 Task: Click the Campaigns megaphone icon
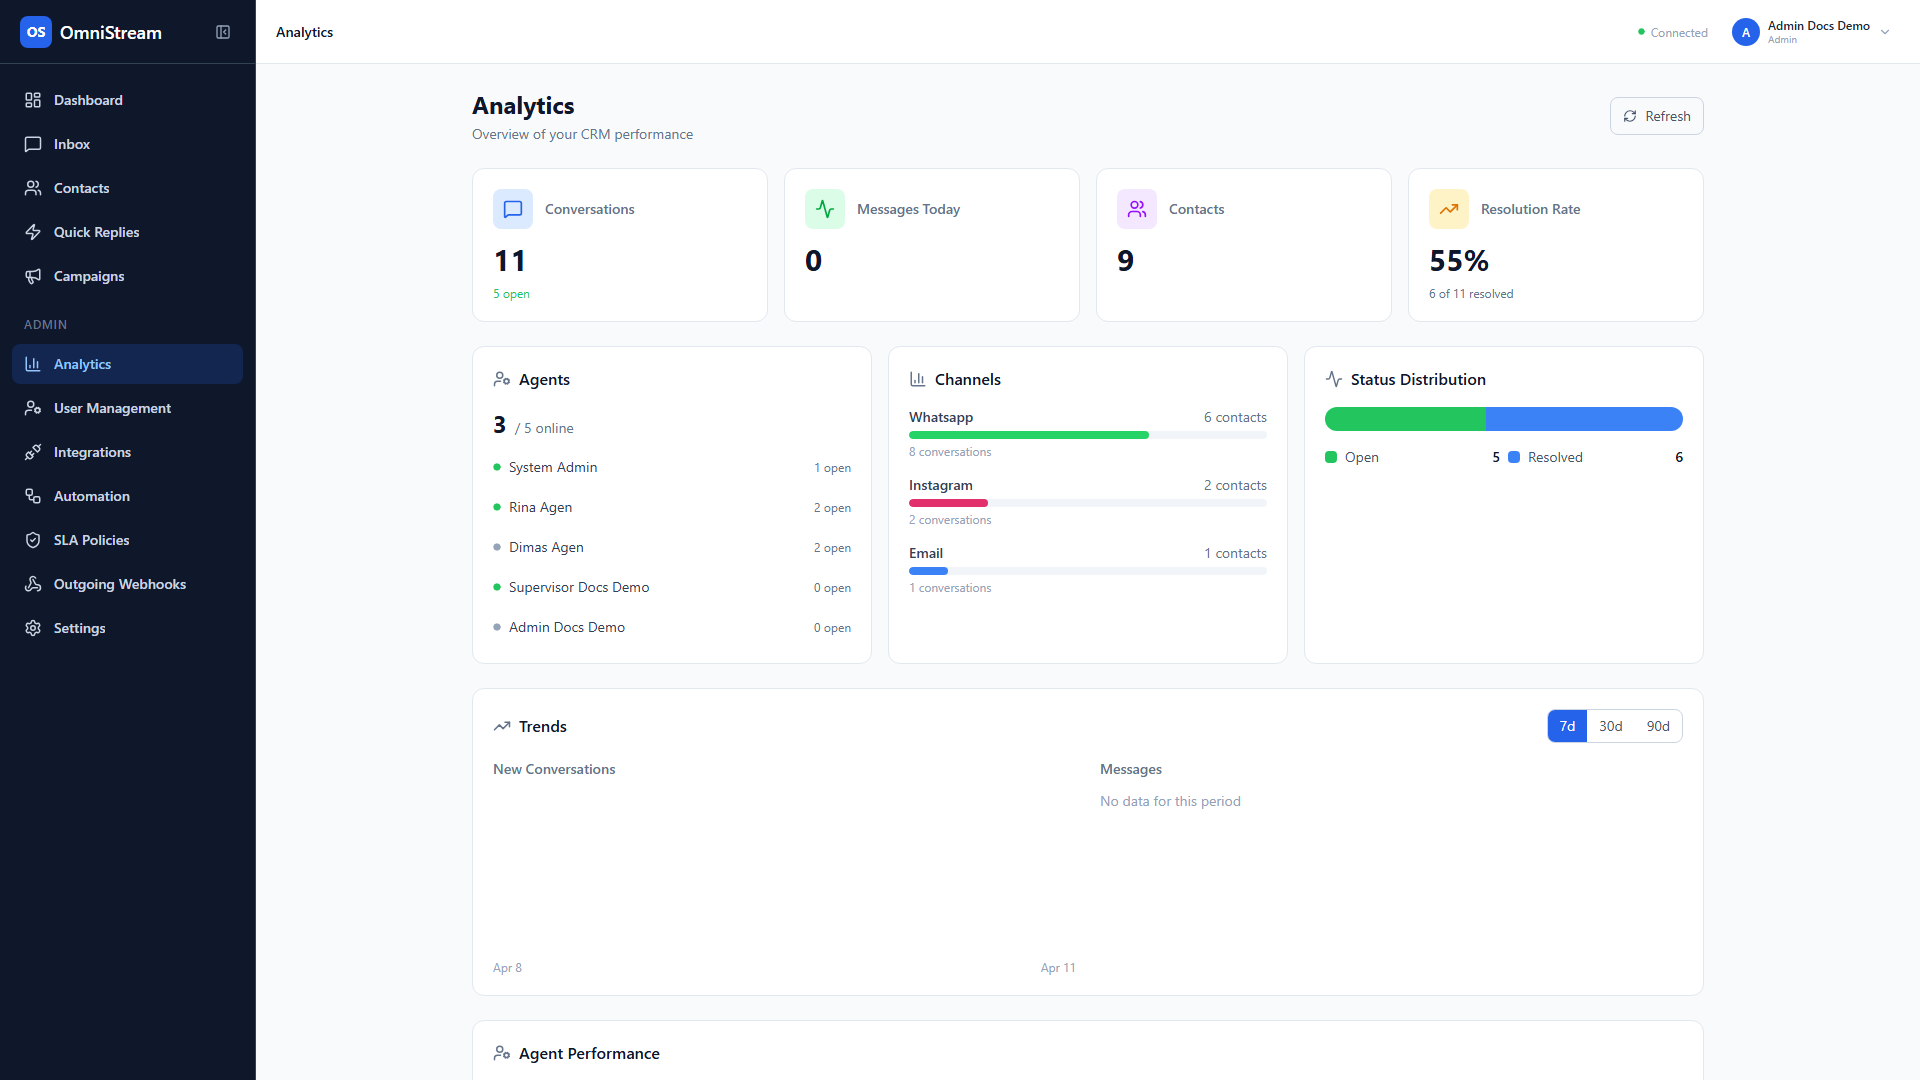(33, 276)
